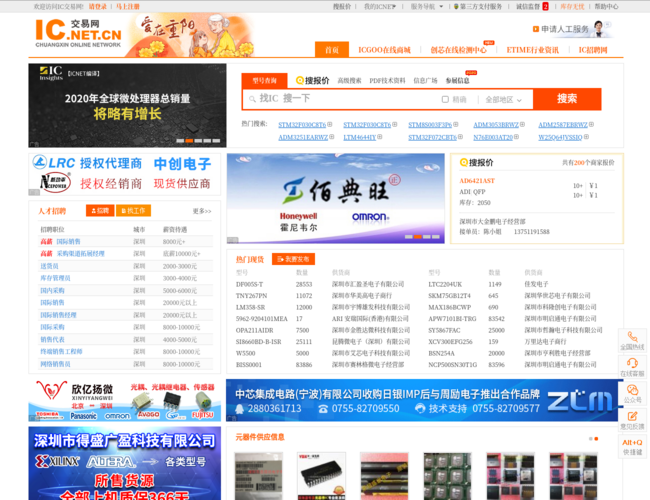This screenshot has width=650, height=500.
Task: Click the plus icon beside LTM4644IY
Action: [379, 137]
